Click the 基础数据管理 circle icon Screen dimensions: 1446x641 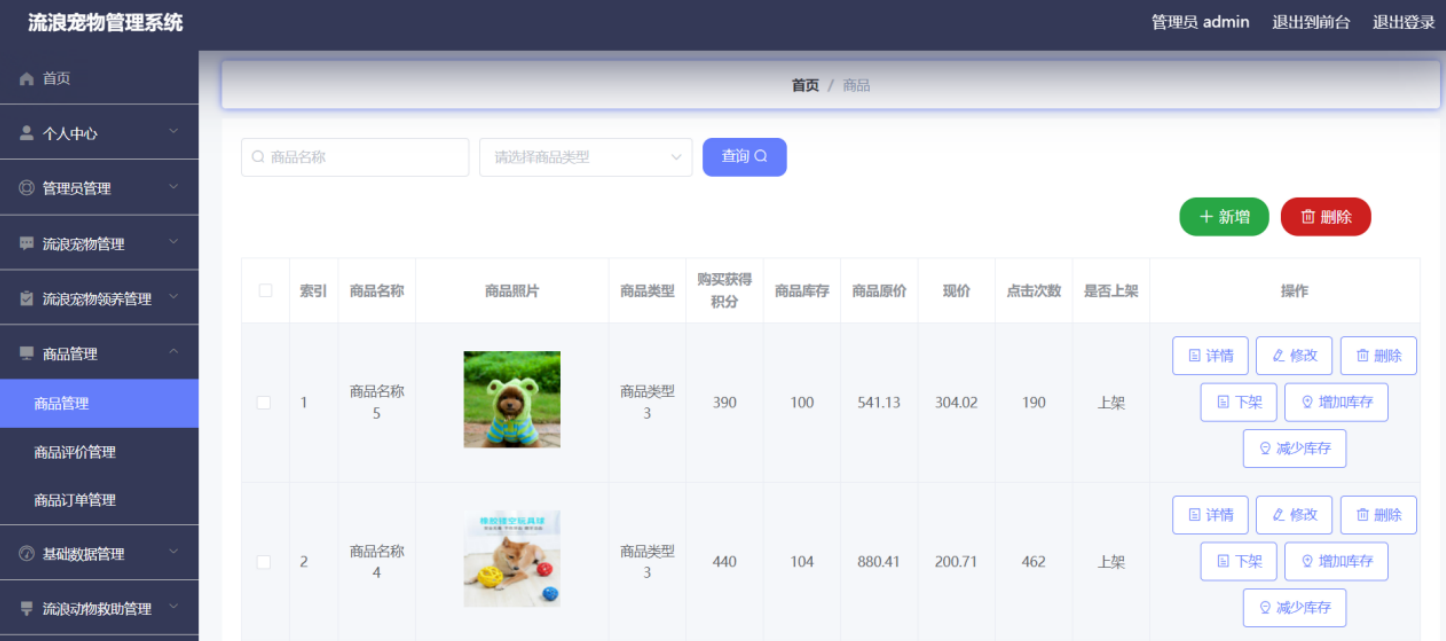[26, 552]
